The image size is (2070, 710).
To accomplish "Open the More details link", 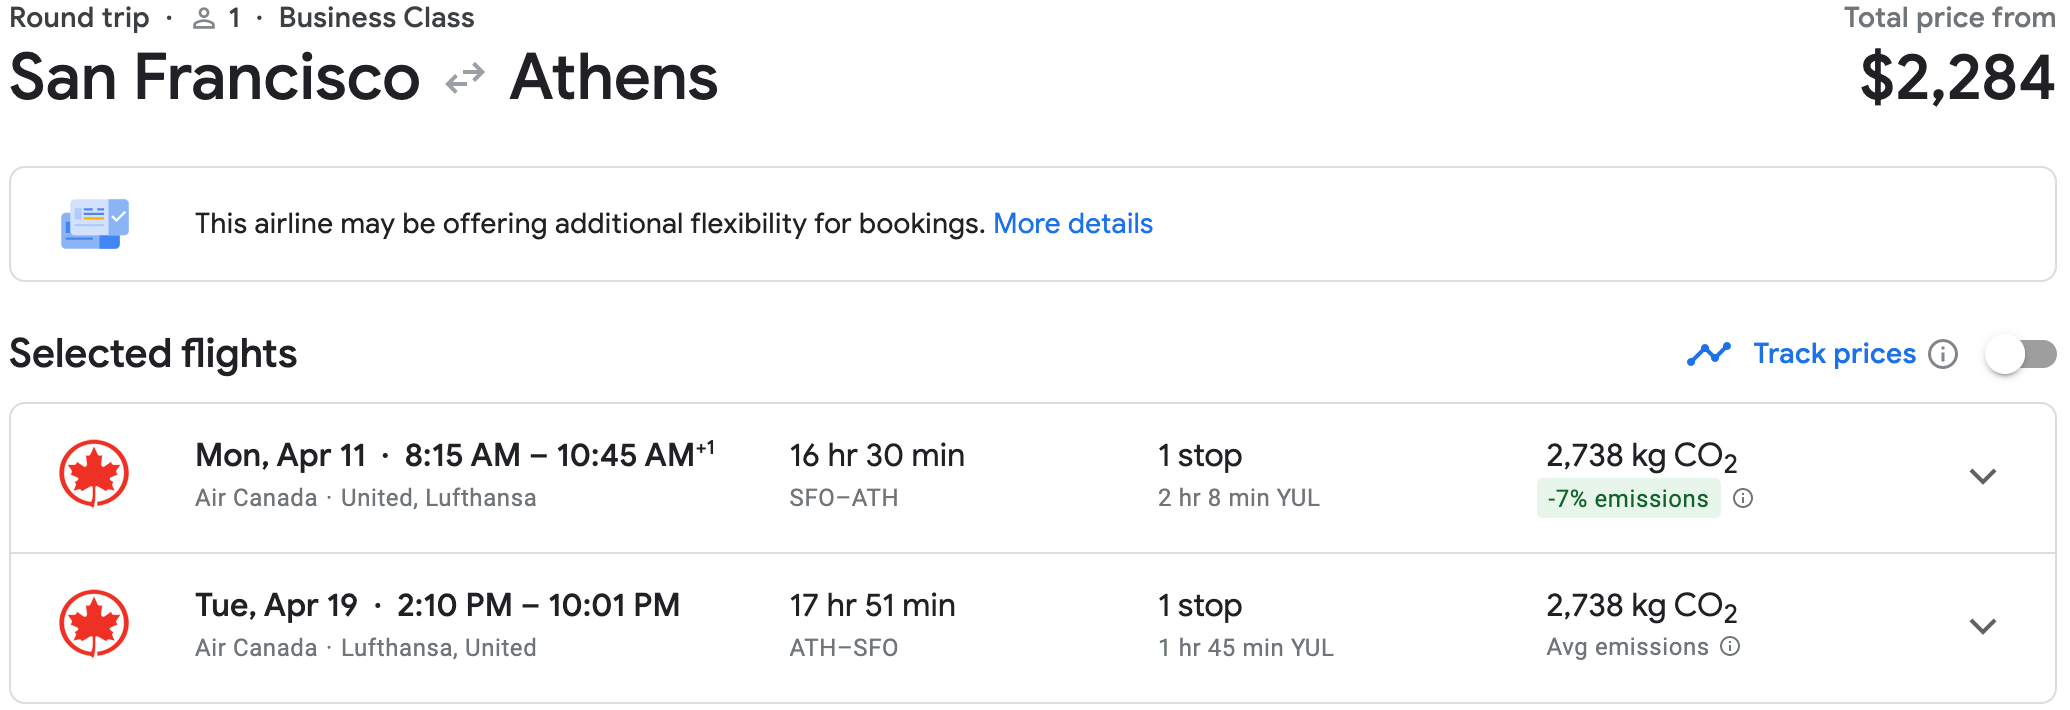I will pyautogui.click(x=1073, y=223).
